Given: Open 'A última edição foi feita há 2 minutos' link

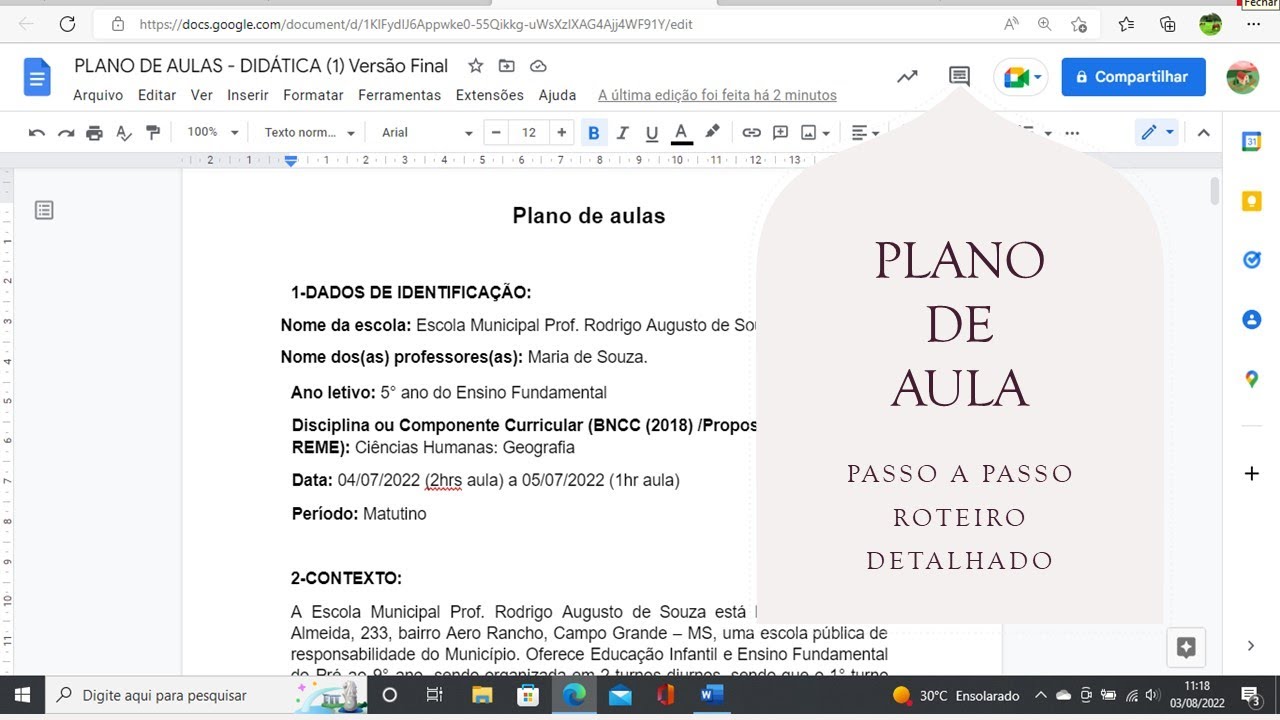Looking at the screenshot, I should (x=717, y=95).
